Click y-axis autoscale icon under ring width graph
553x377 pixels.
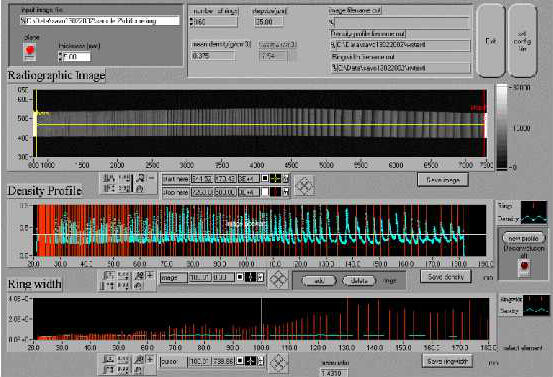(109, 370)
